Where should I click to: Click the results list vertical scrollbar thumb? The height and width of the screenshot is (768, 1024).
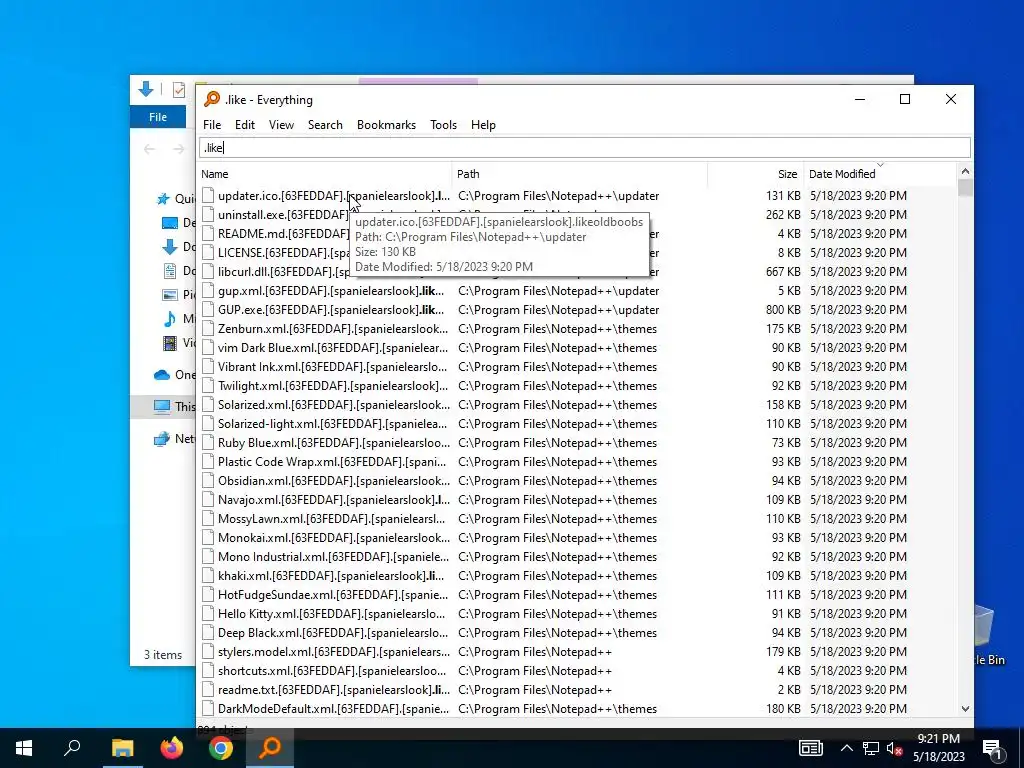click(x=965, y=187)
